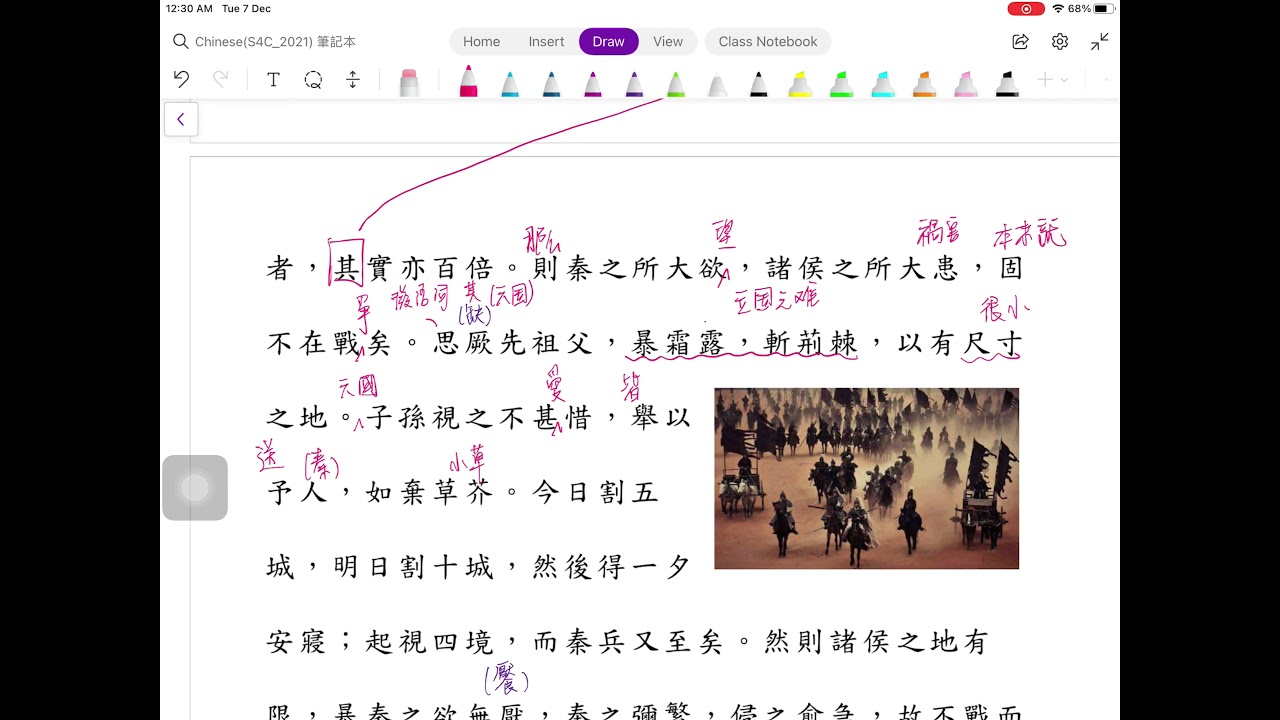Open the Insert tab

pos(546,41)
